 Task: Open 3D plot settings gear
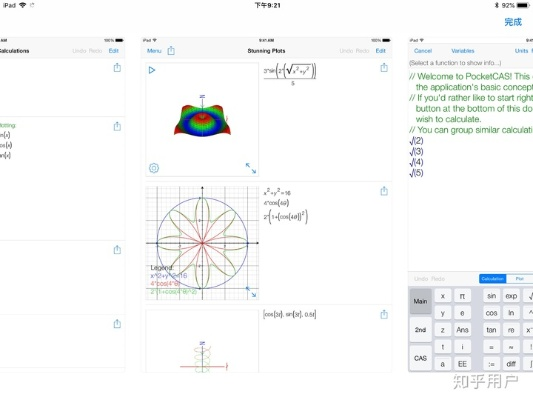point(154,168)
